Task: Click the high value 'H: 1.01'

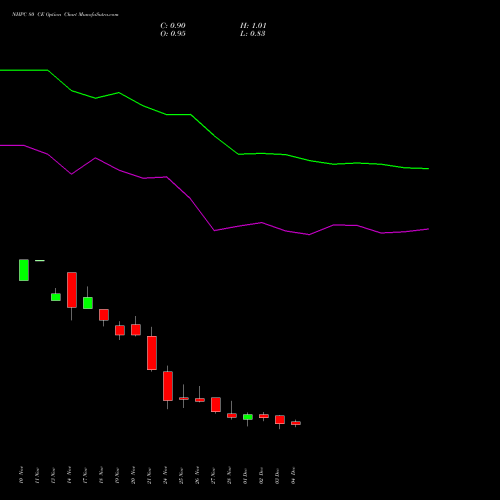Action: pos(253,26)
